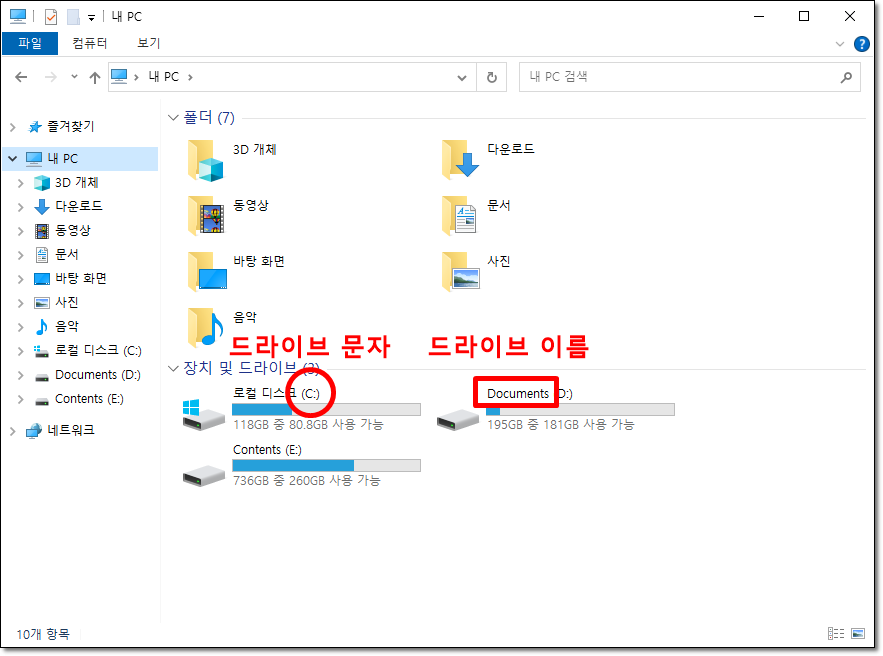Select 즐겨찾기 in the navigation pane
Screen dimensions: 883x656
pyautogui.click(x=70, y=127)
